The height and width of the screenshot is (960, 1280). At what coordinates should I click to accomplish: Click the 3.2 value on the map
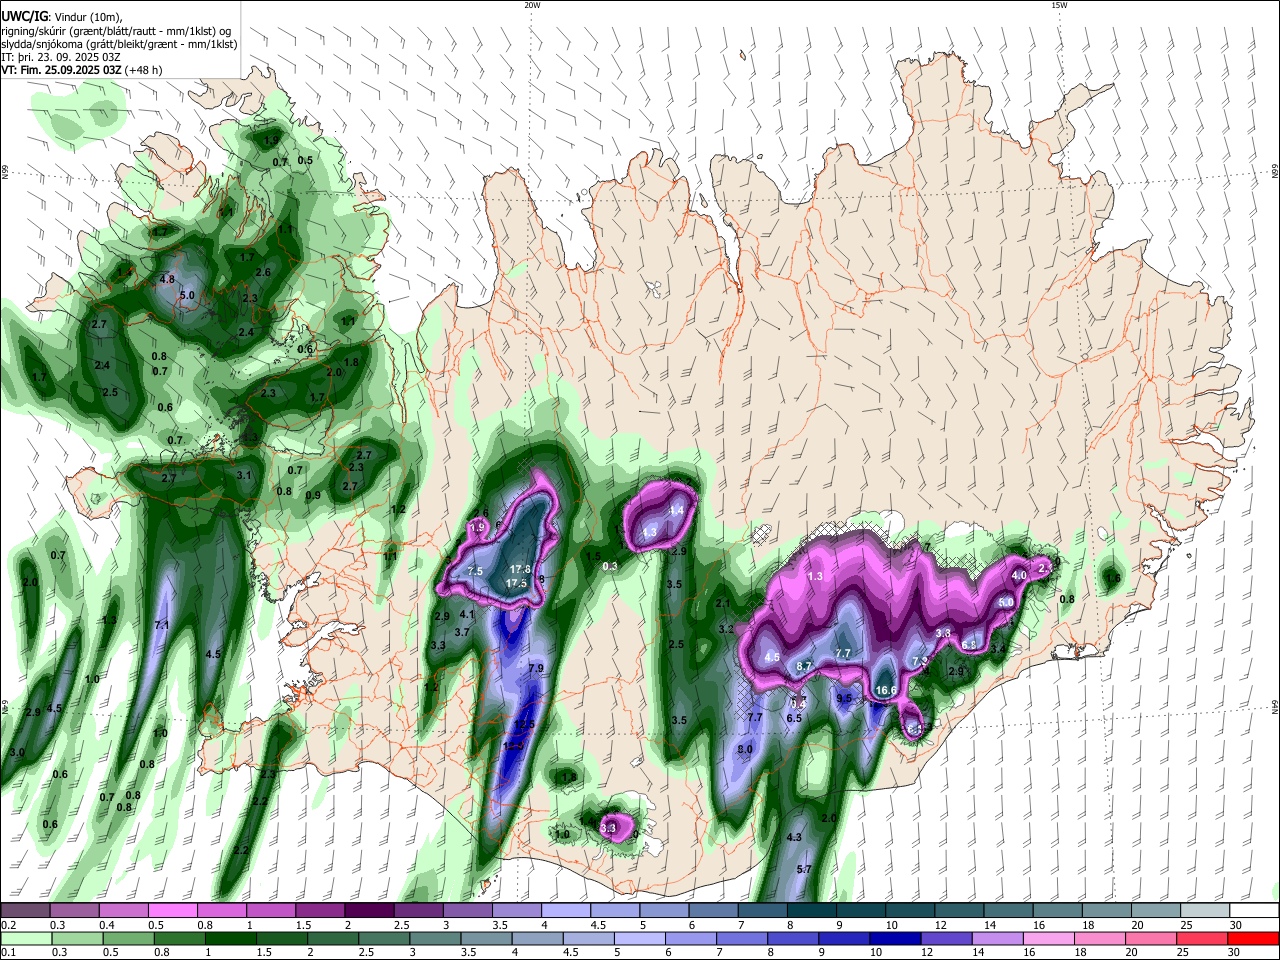pyautogui.click(x=727, y=629)
